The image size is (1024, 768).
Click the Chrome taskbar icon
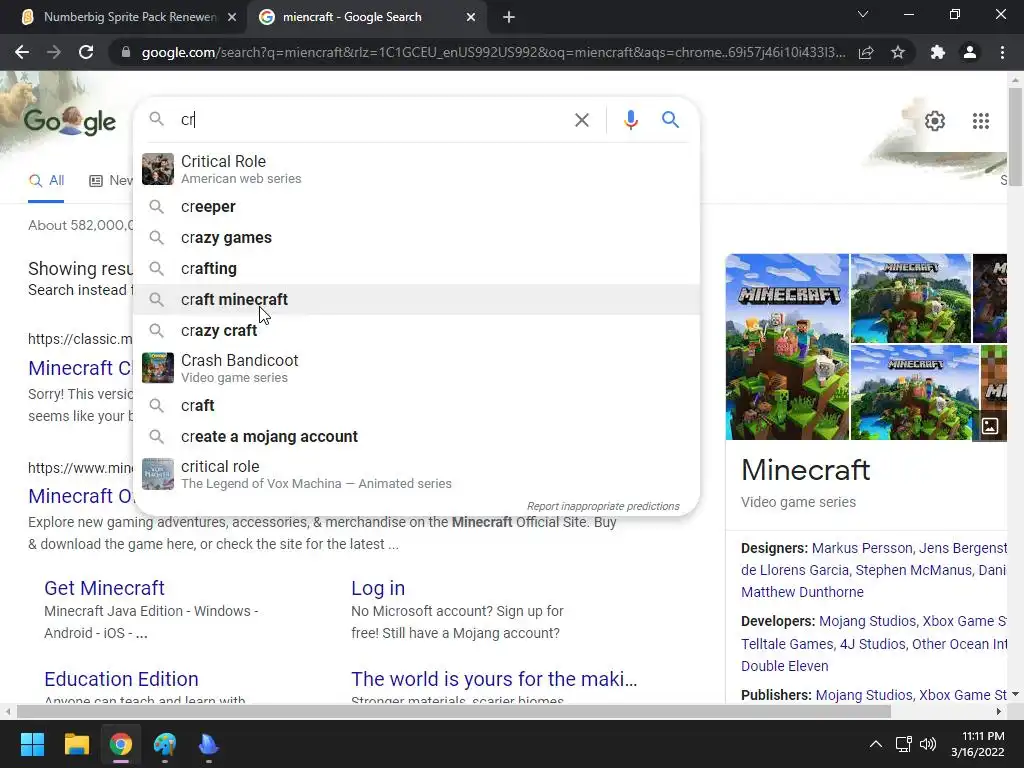click(121, 744)
